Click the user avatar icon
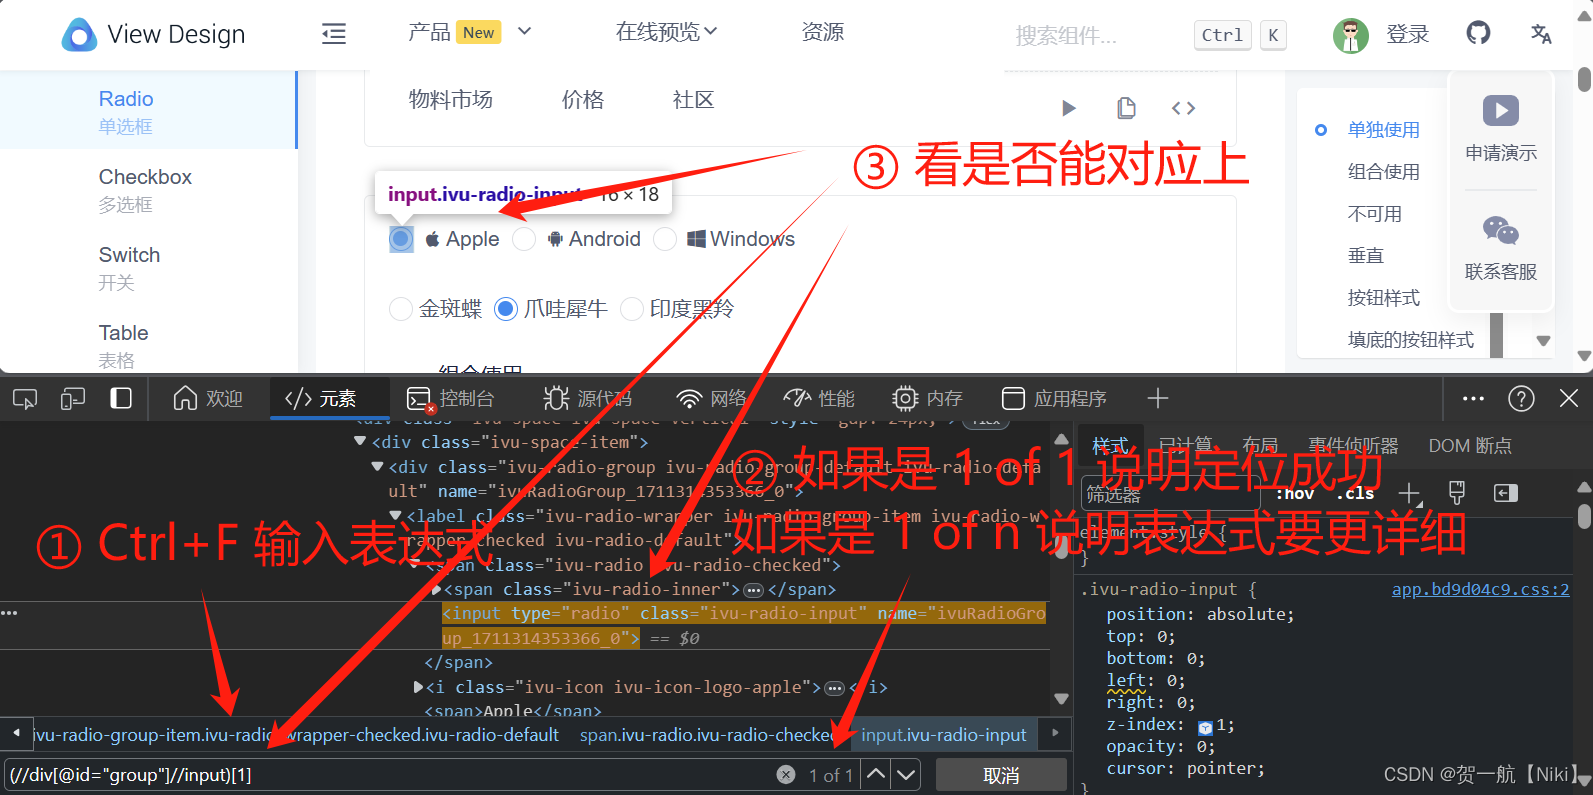Viewport: 1593px width, 795px height. click(x=1351, y=35)
